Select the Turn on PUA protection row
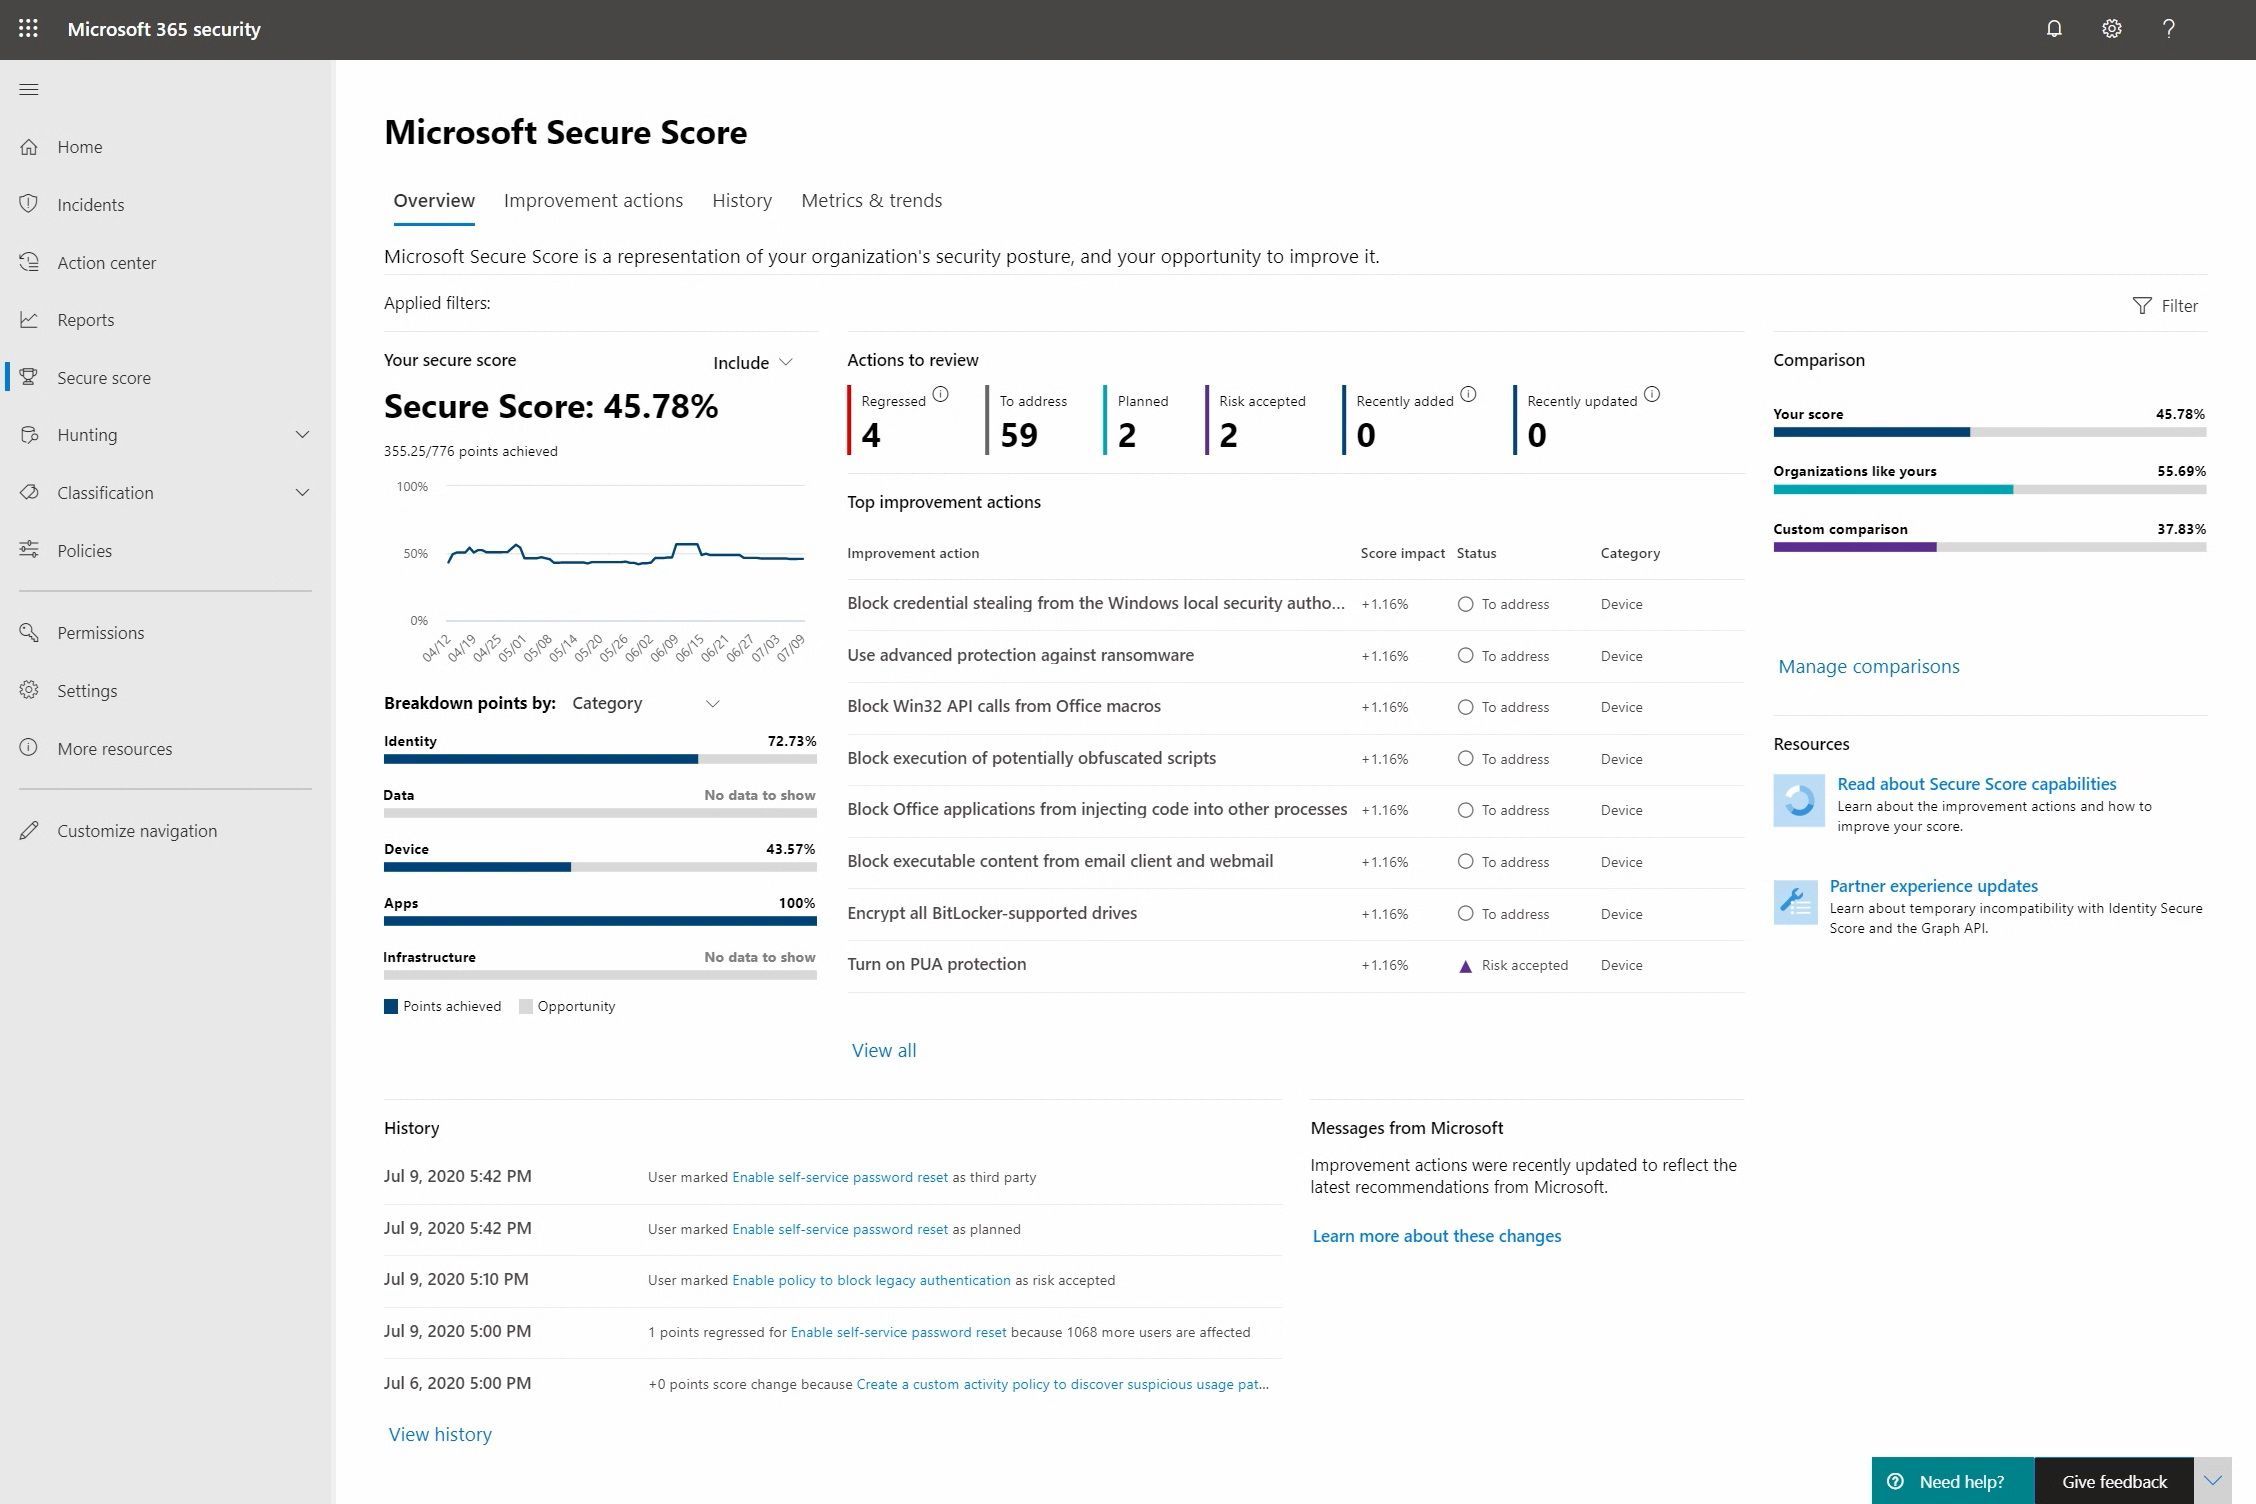 coord(936,964)
